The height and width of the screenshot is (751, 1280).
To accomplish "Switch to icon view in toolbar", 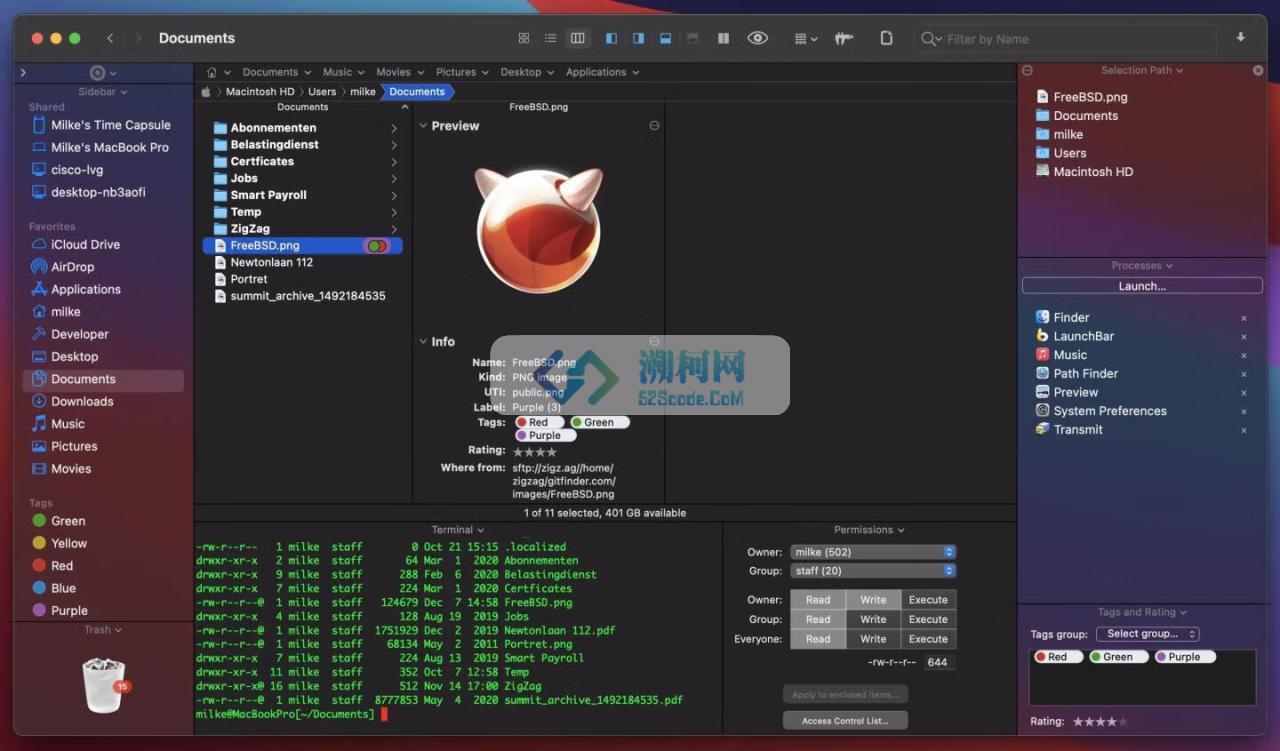I will [523, 38].
